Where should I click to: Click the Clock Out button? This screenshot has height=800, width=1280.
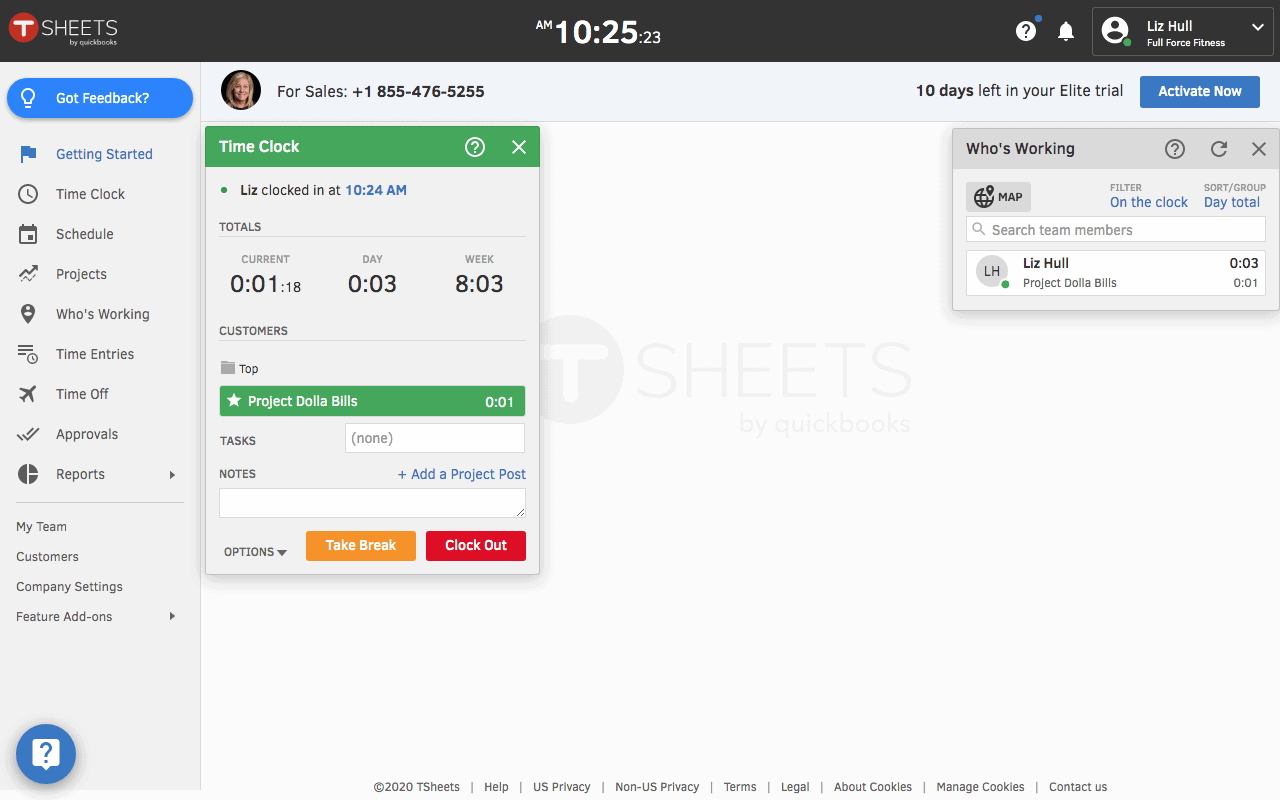476,545
